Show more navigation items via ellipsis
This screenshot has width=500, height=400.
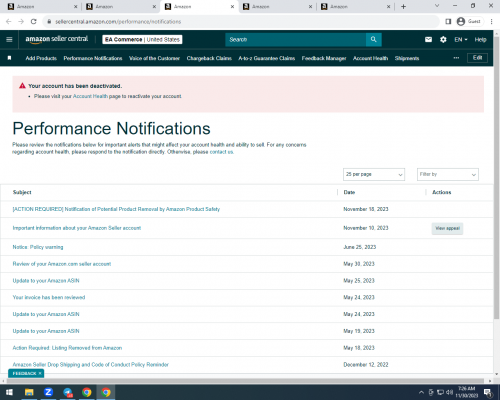[456, 58]
